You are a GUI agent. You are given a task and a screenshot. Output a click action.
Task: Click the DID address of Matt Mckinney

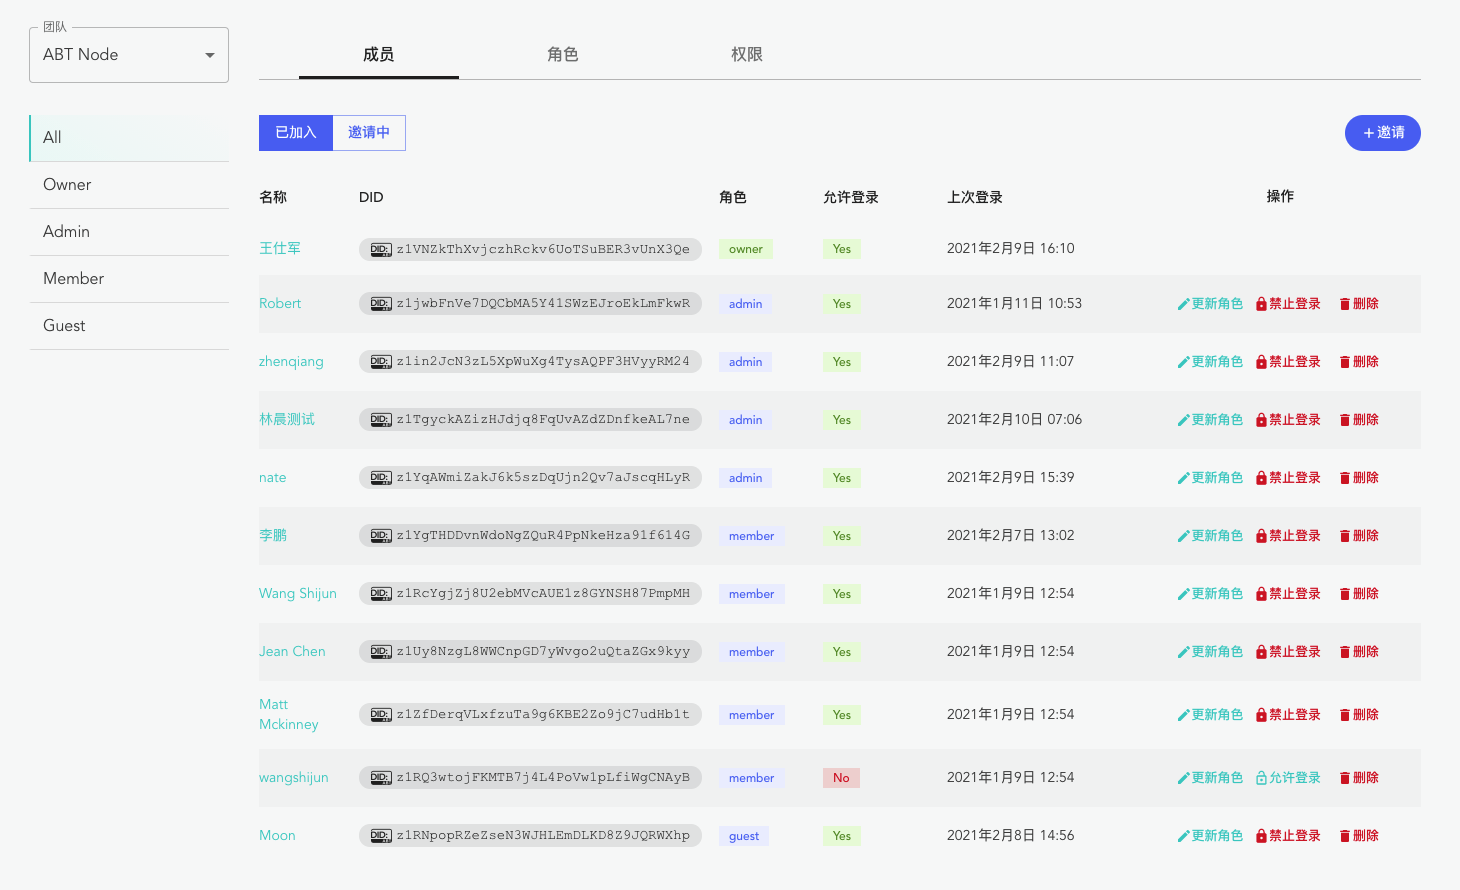(542, 714)
